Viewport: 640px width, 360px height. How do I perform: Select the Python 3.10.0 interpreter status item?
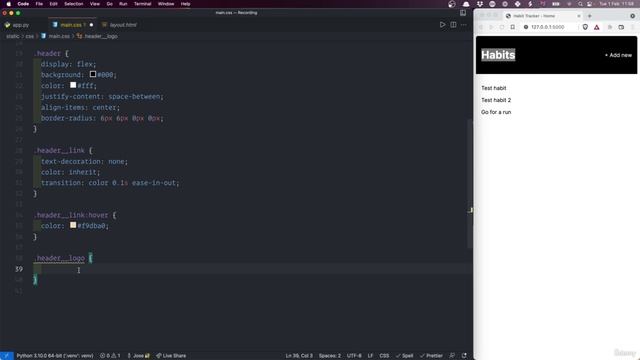click(x=55, y=356)
